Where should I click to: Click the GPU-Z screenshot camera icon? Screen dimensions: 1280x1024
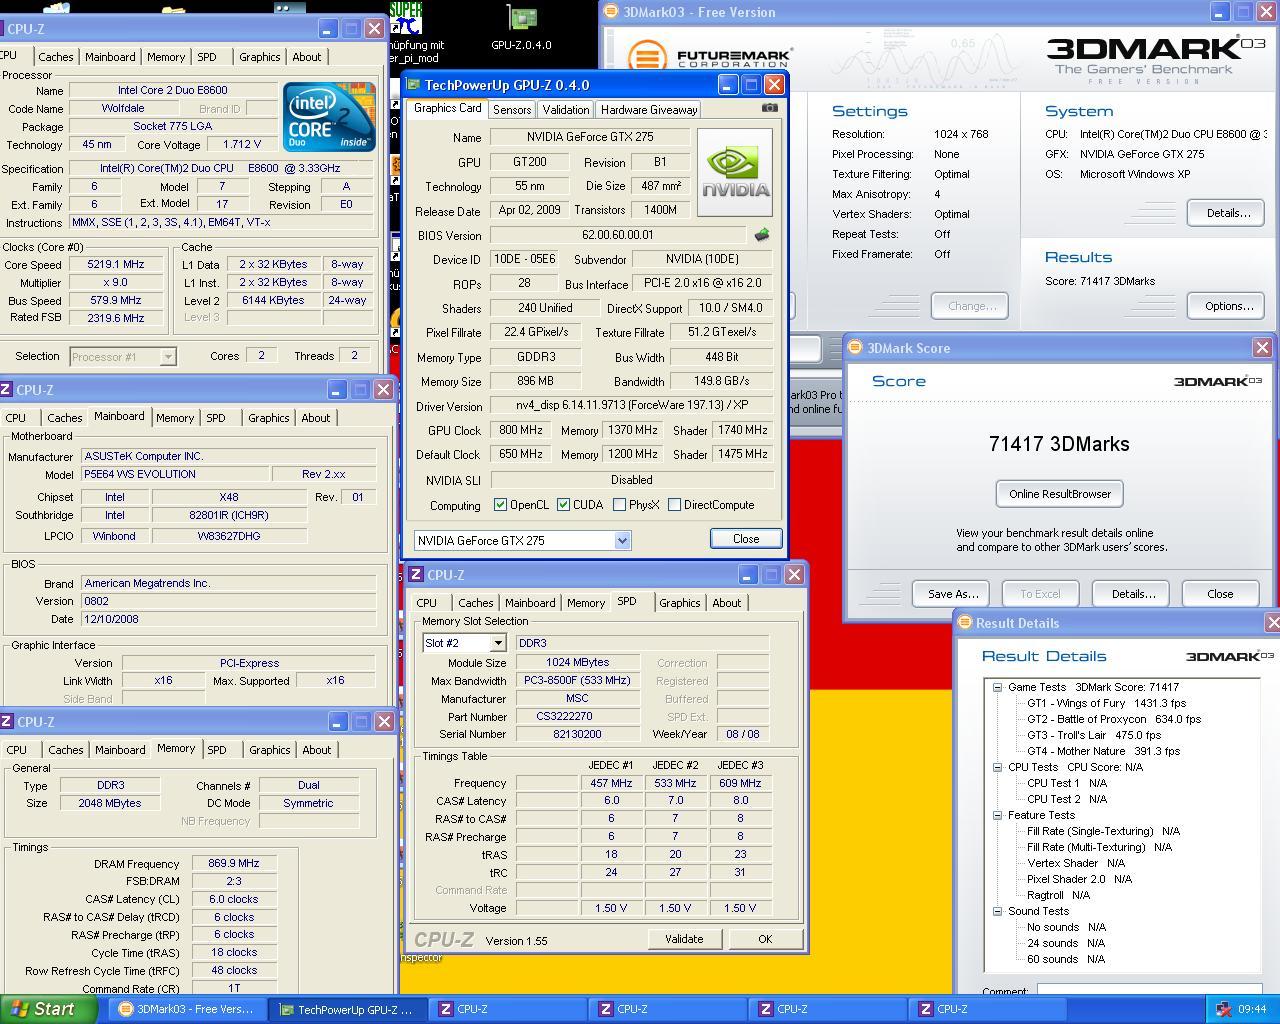pyautogui.click(x=769, y=108)
